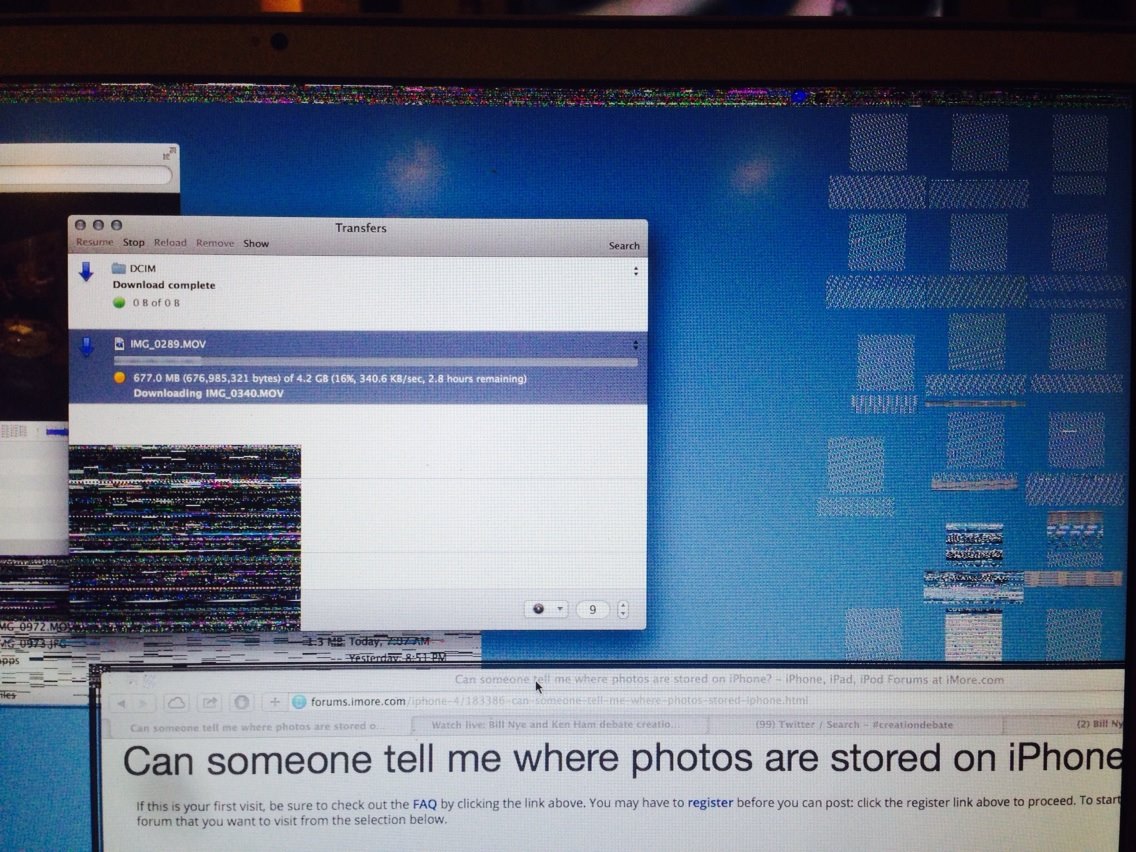Click Search in the Transfers toolbar
The width and height of the screenshot is (1136, 852).
click(x=624, y=246)
